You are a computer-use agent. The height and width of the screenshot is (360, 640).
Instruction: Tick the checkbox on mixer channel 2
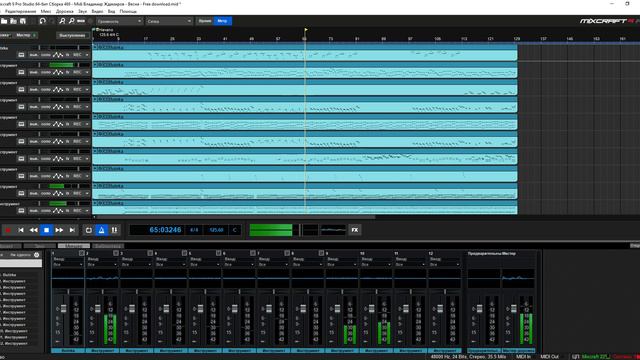point(116,253)
